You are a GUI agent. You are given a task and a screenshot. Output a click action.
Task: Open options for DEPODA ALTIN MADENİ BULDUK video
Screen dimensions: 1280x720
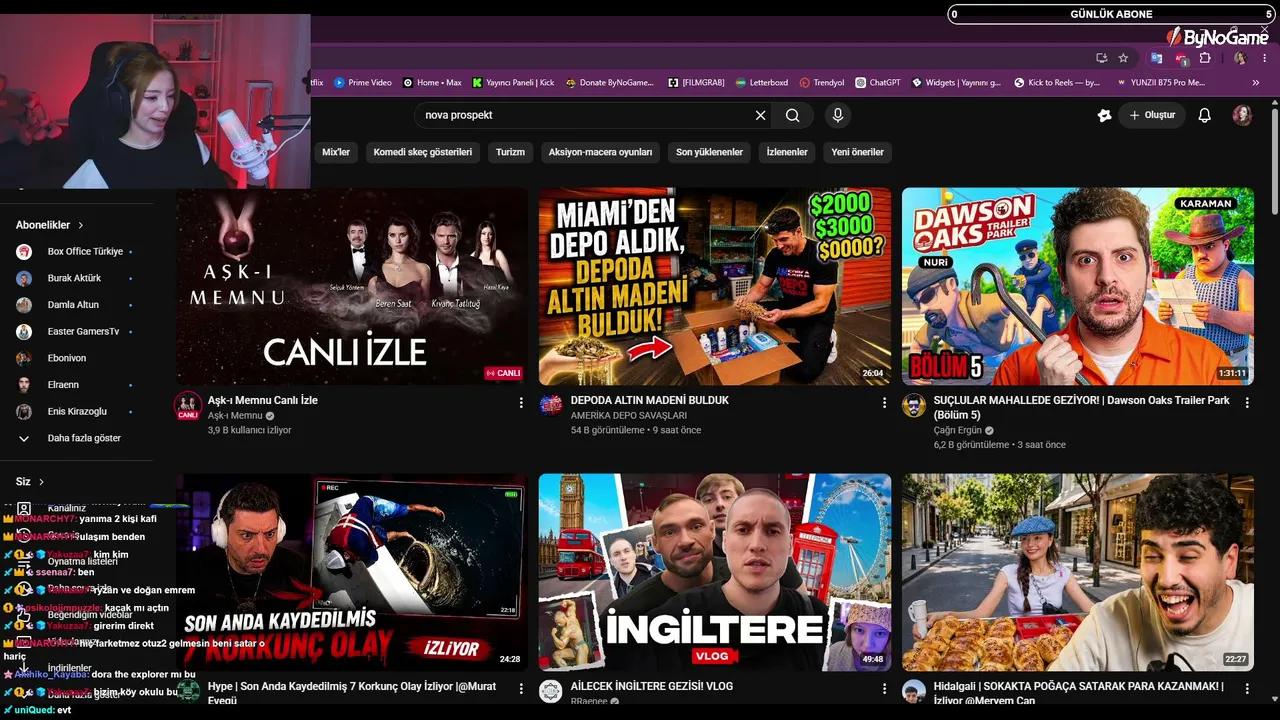[x=884, y=402]
